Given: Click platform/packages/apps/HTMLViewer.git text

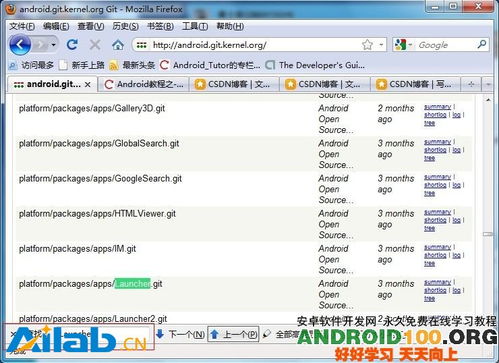Looking at the screenshot, I should (x=97, y=214).
